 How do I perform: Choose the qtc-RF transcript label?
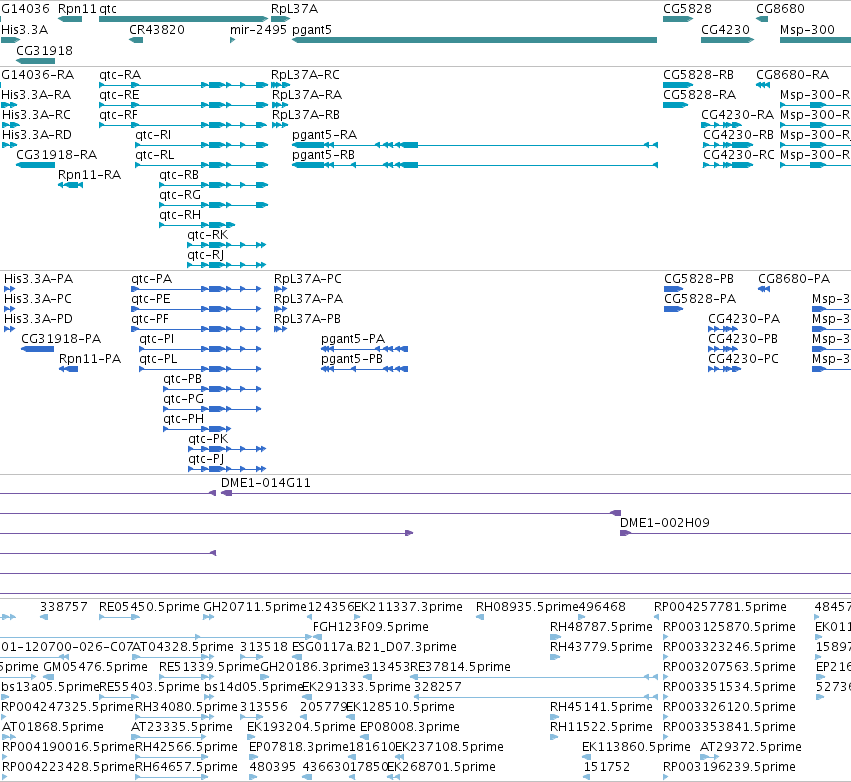pos(118,115)
